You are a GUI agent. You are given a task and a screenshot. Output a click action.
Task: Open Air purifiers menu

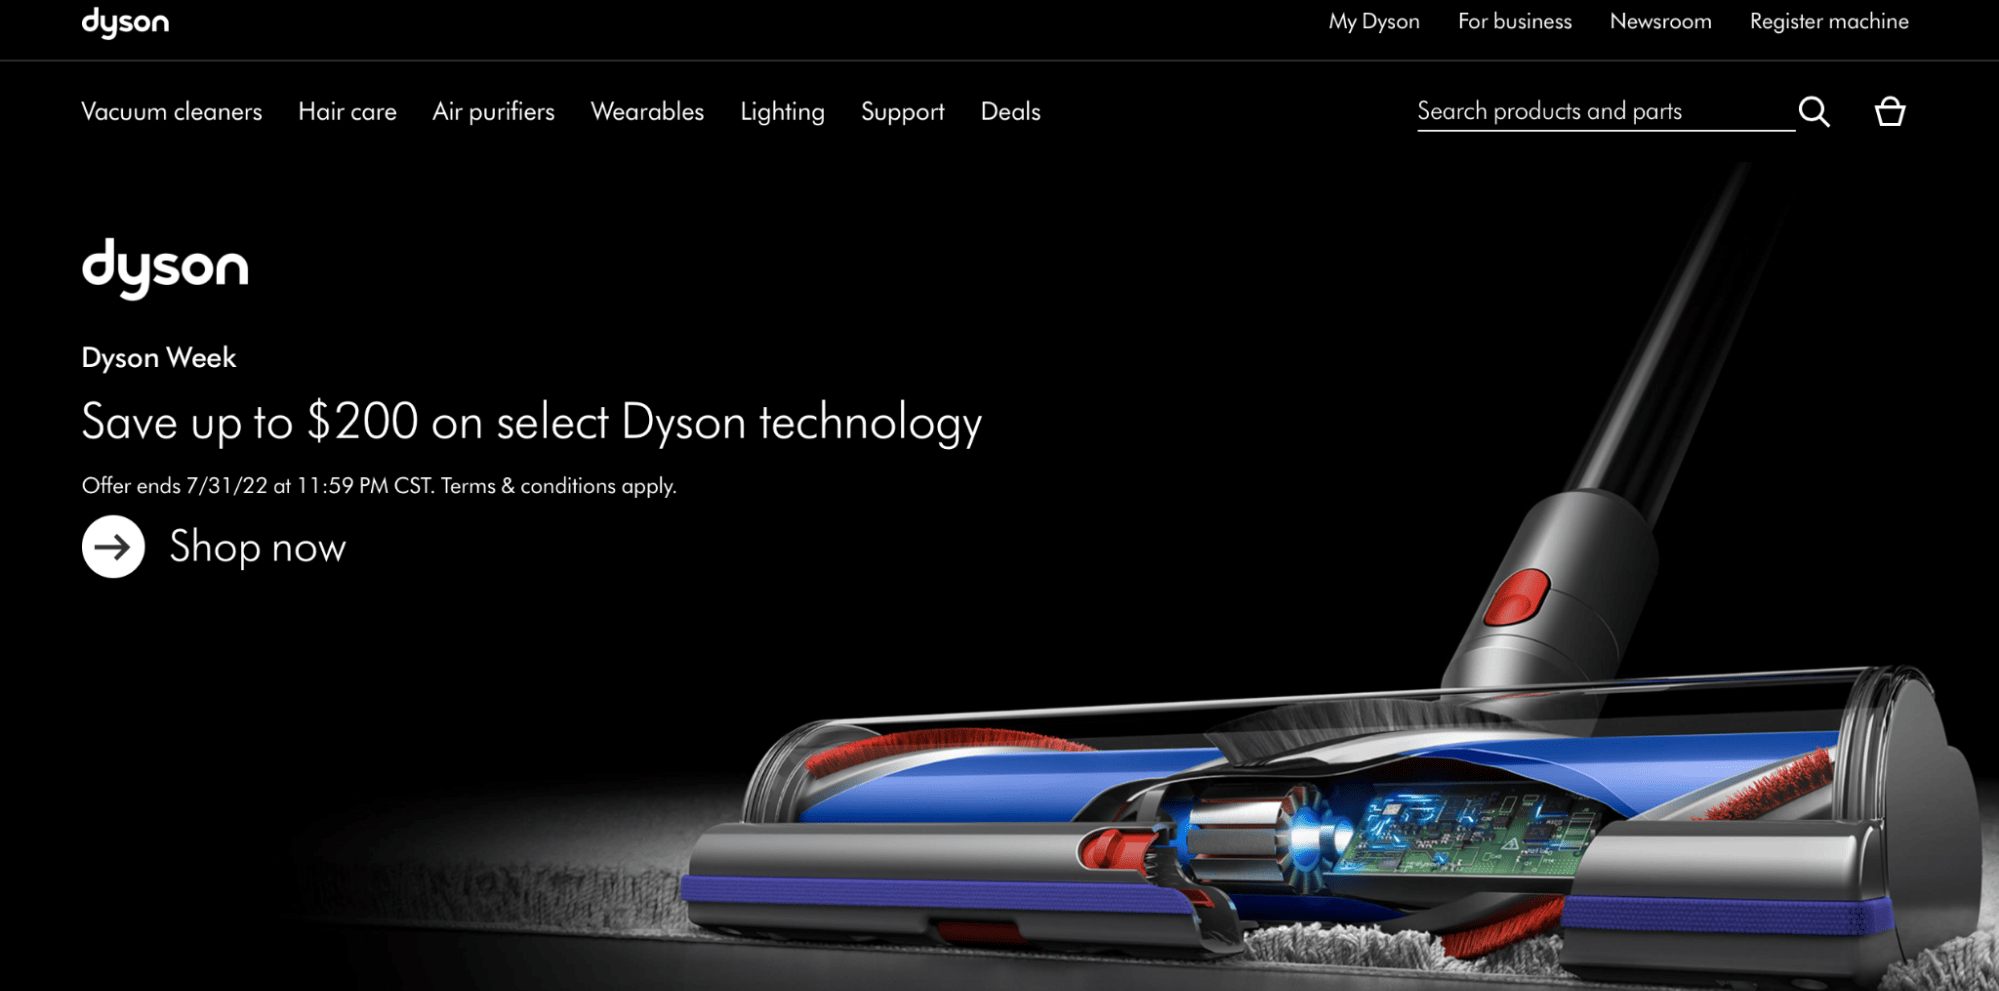coord(493,111)
